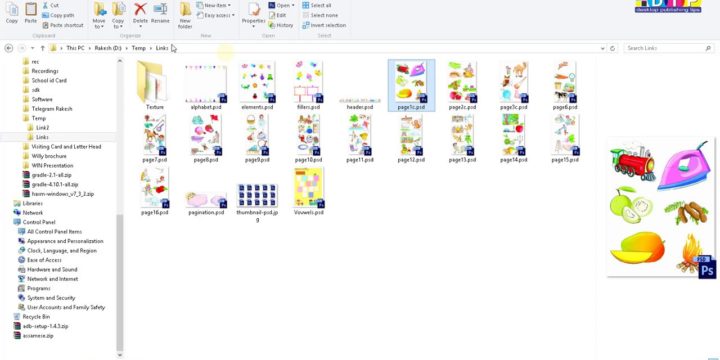Select the Texture folder
This screenshot has height=360, width=720.
click(x=155, y=85)
